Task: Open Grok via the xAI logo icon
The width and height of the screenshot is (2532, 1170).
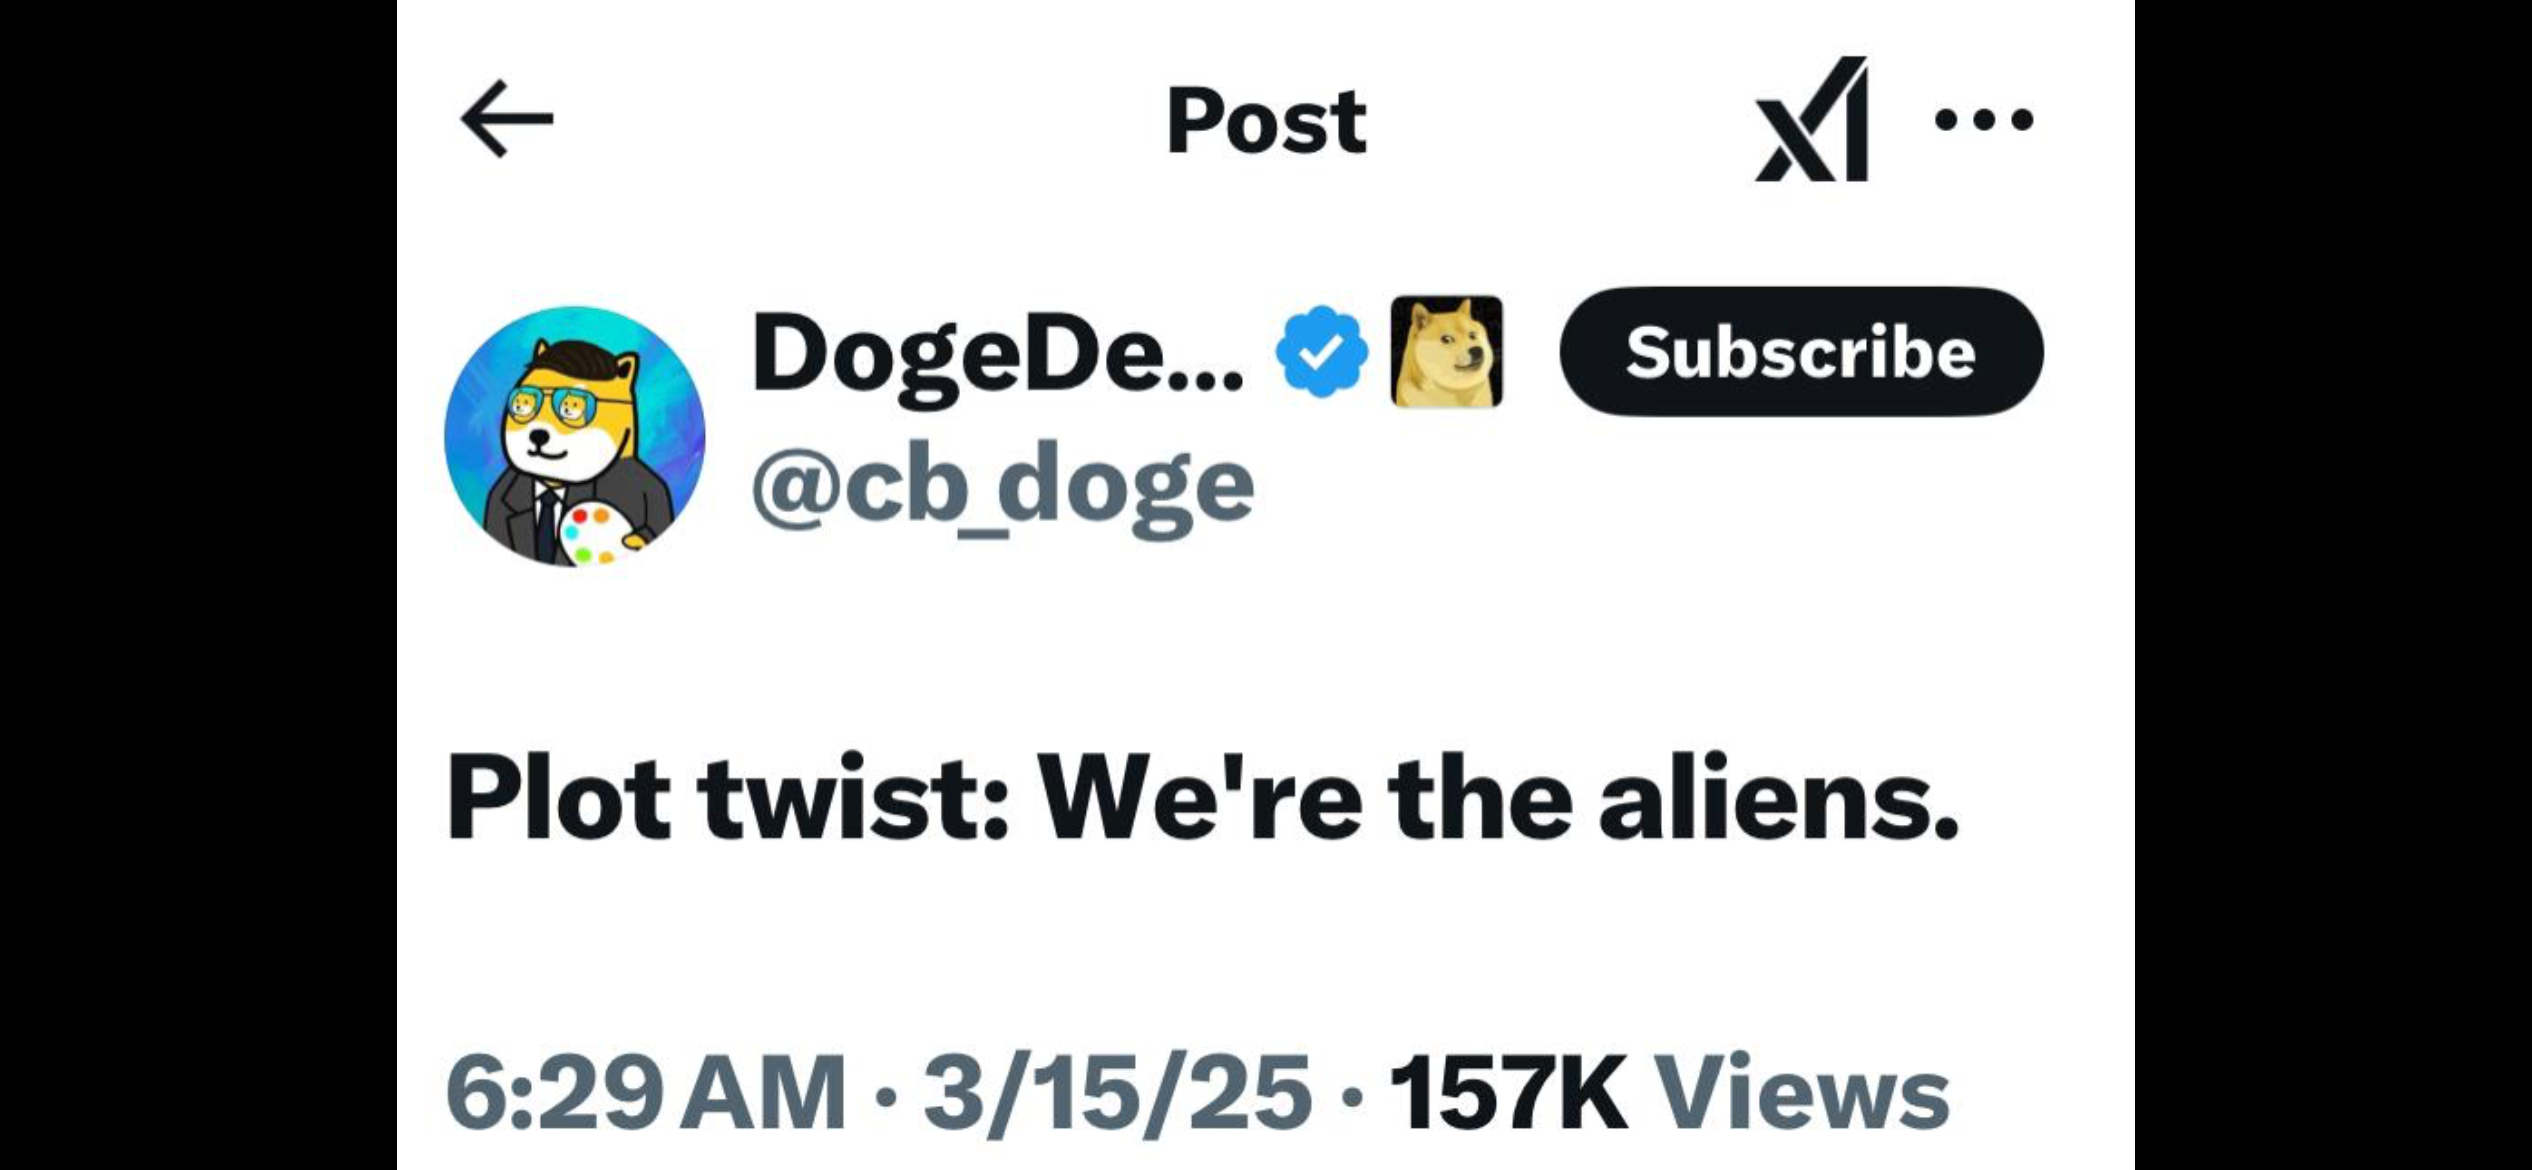Action: tap(1812, 119)
